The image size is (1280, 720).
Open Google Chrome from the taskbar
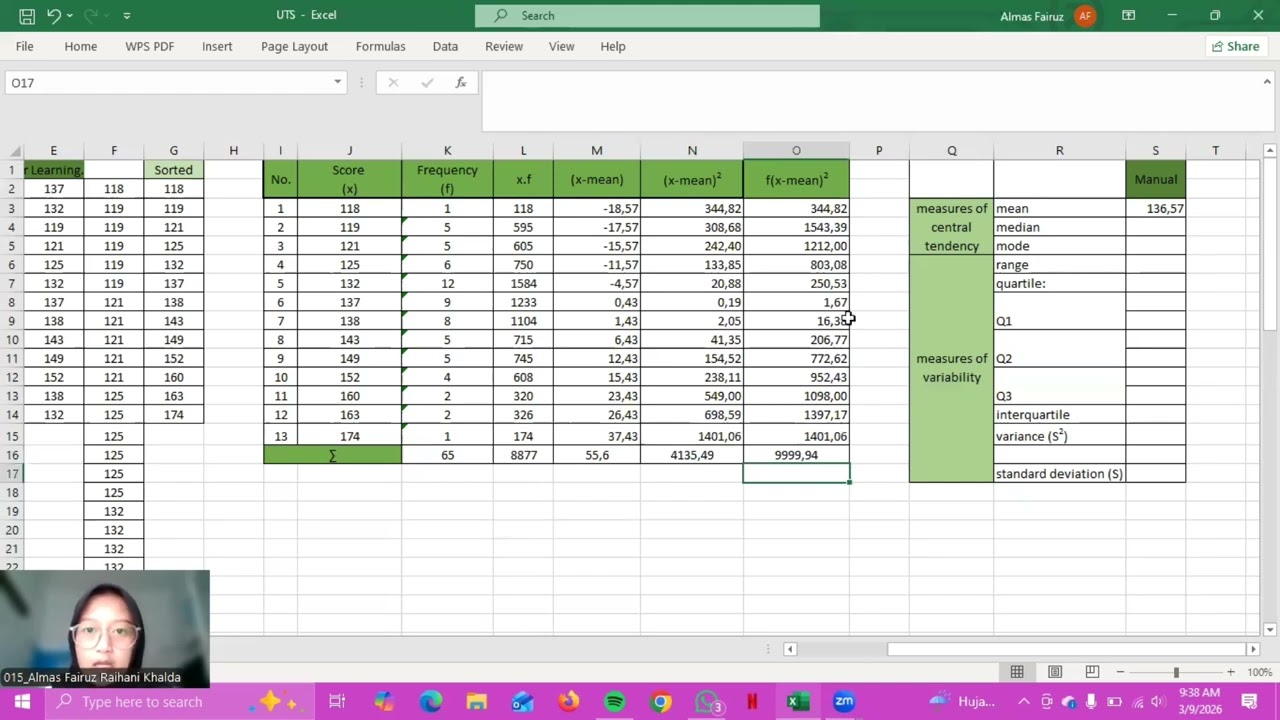[661, 702]
